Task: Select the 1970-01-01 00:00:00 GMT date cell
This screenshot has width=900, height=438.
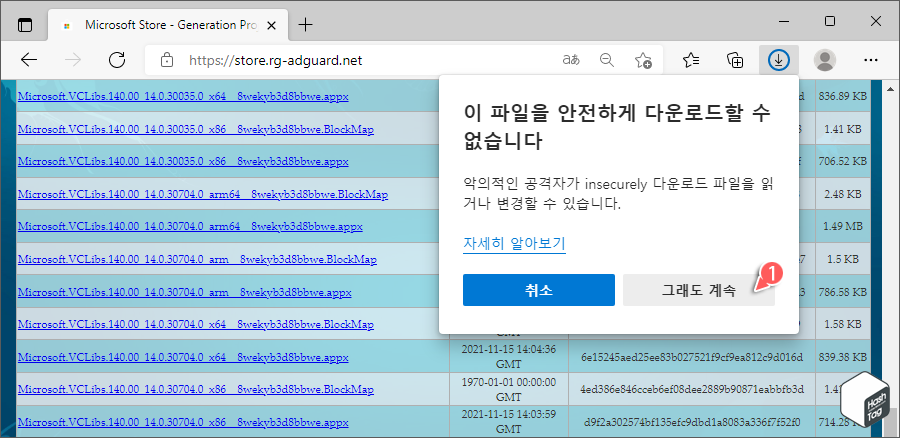Action: [x=509, y=389]
